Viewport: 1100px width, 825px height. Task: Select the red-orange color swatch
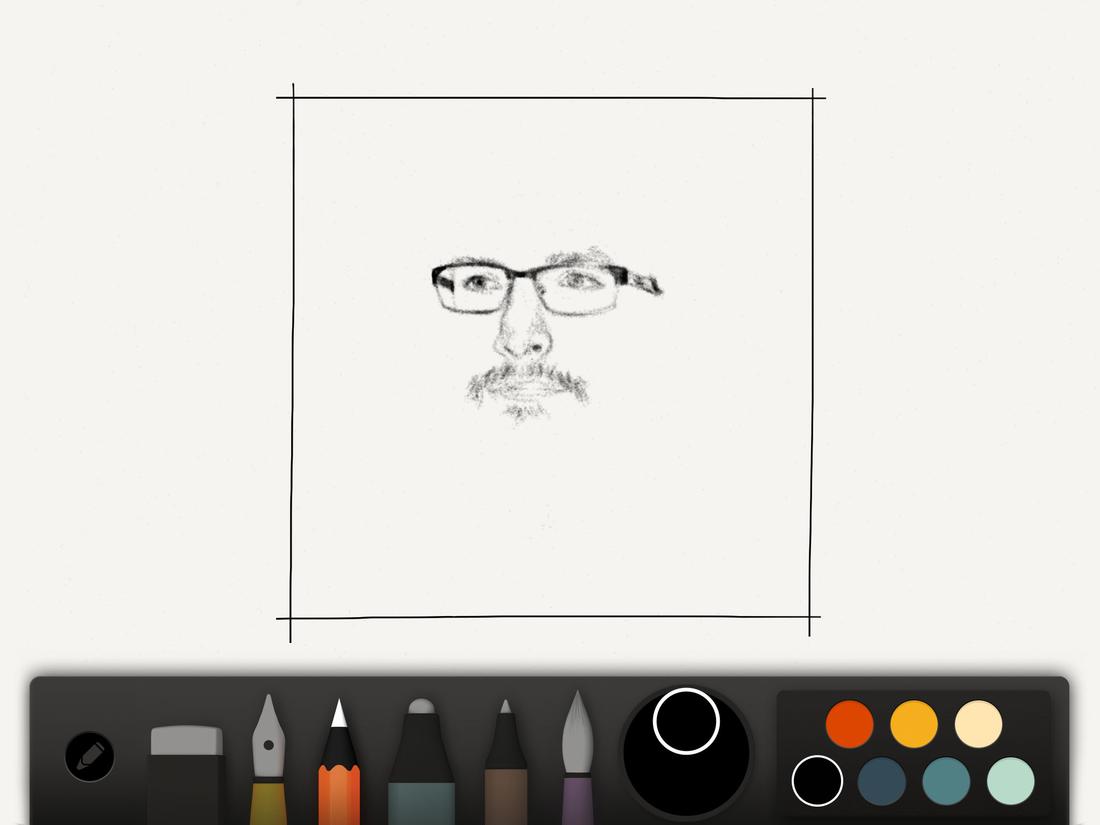pyautogui.click(x=849, y=722)
